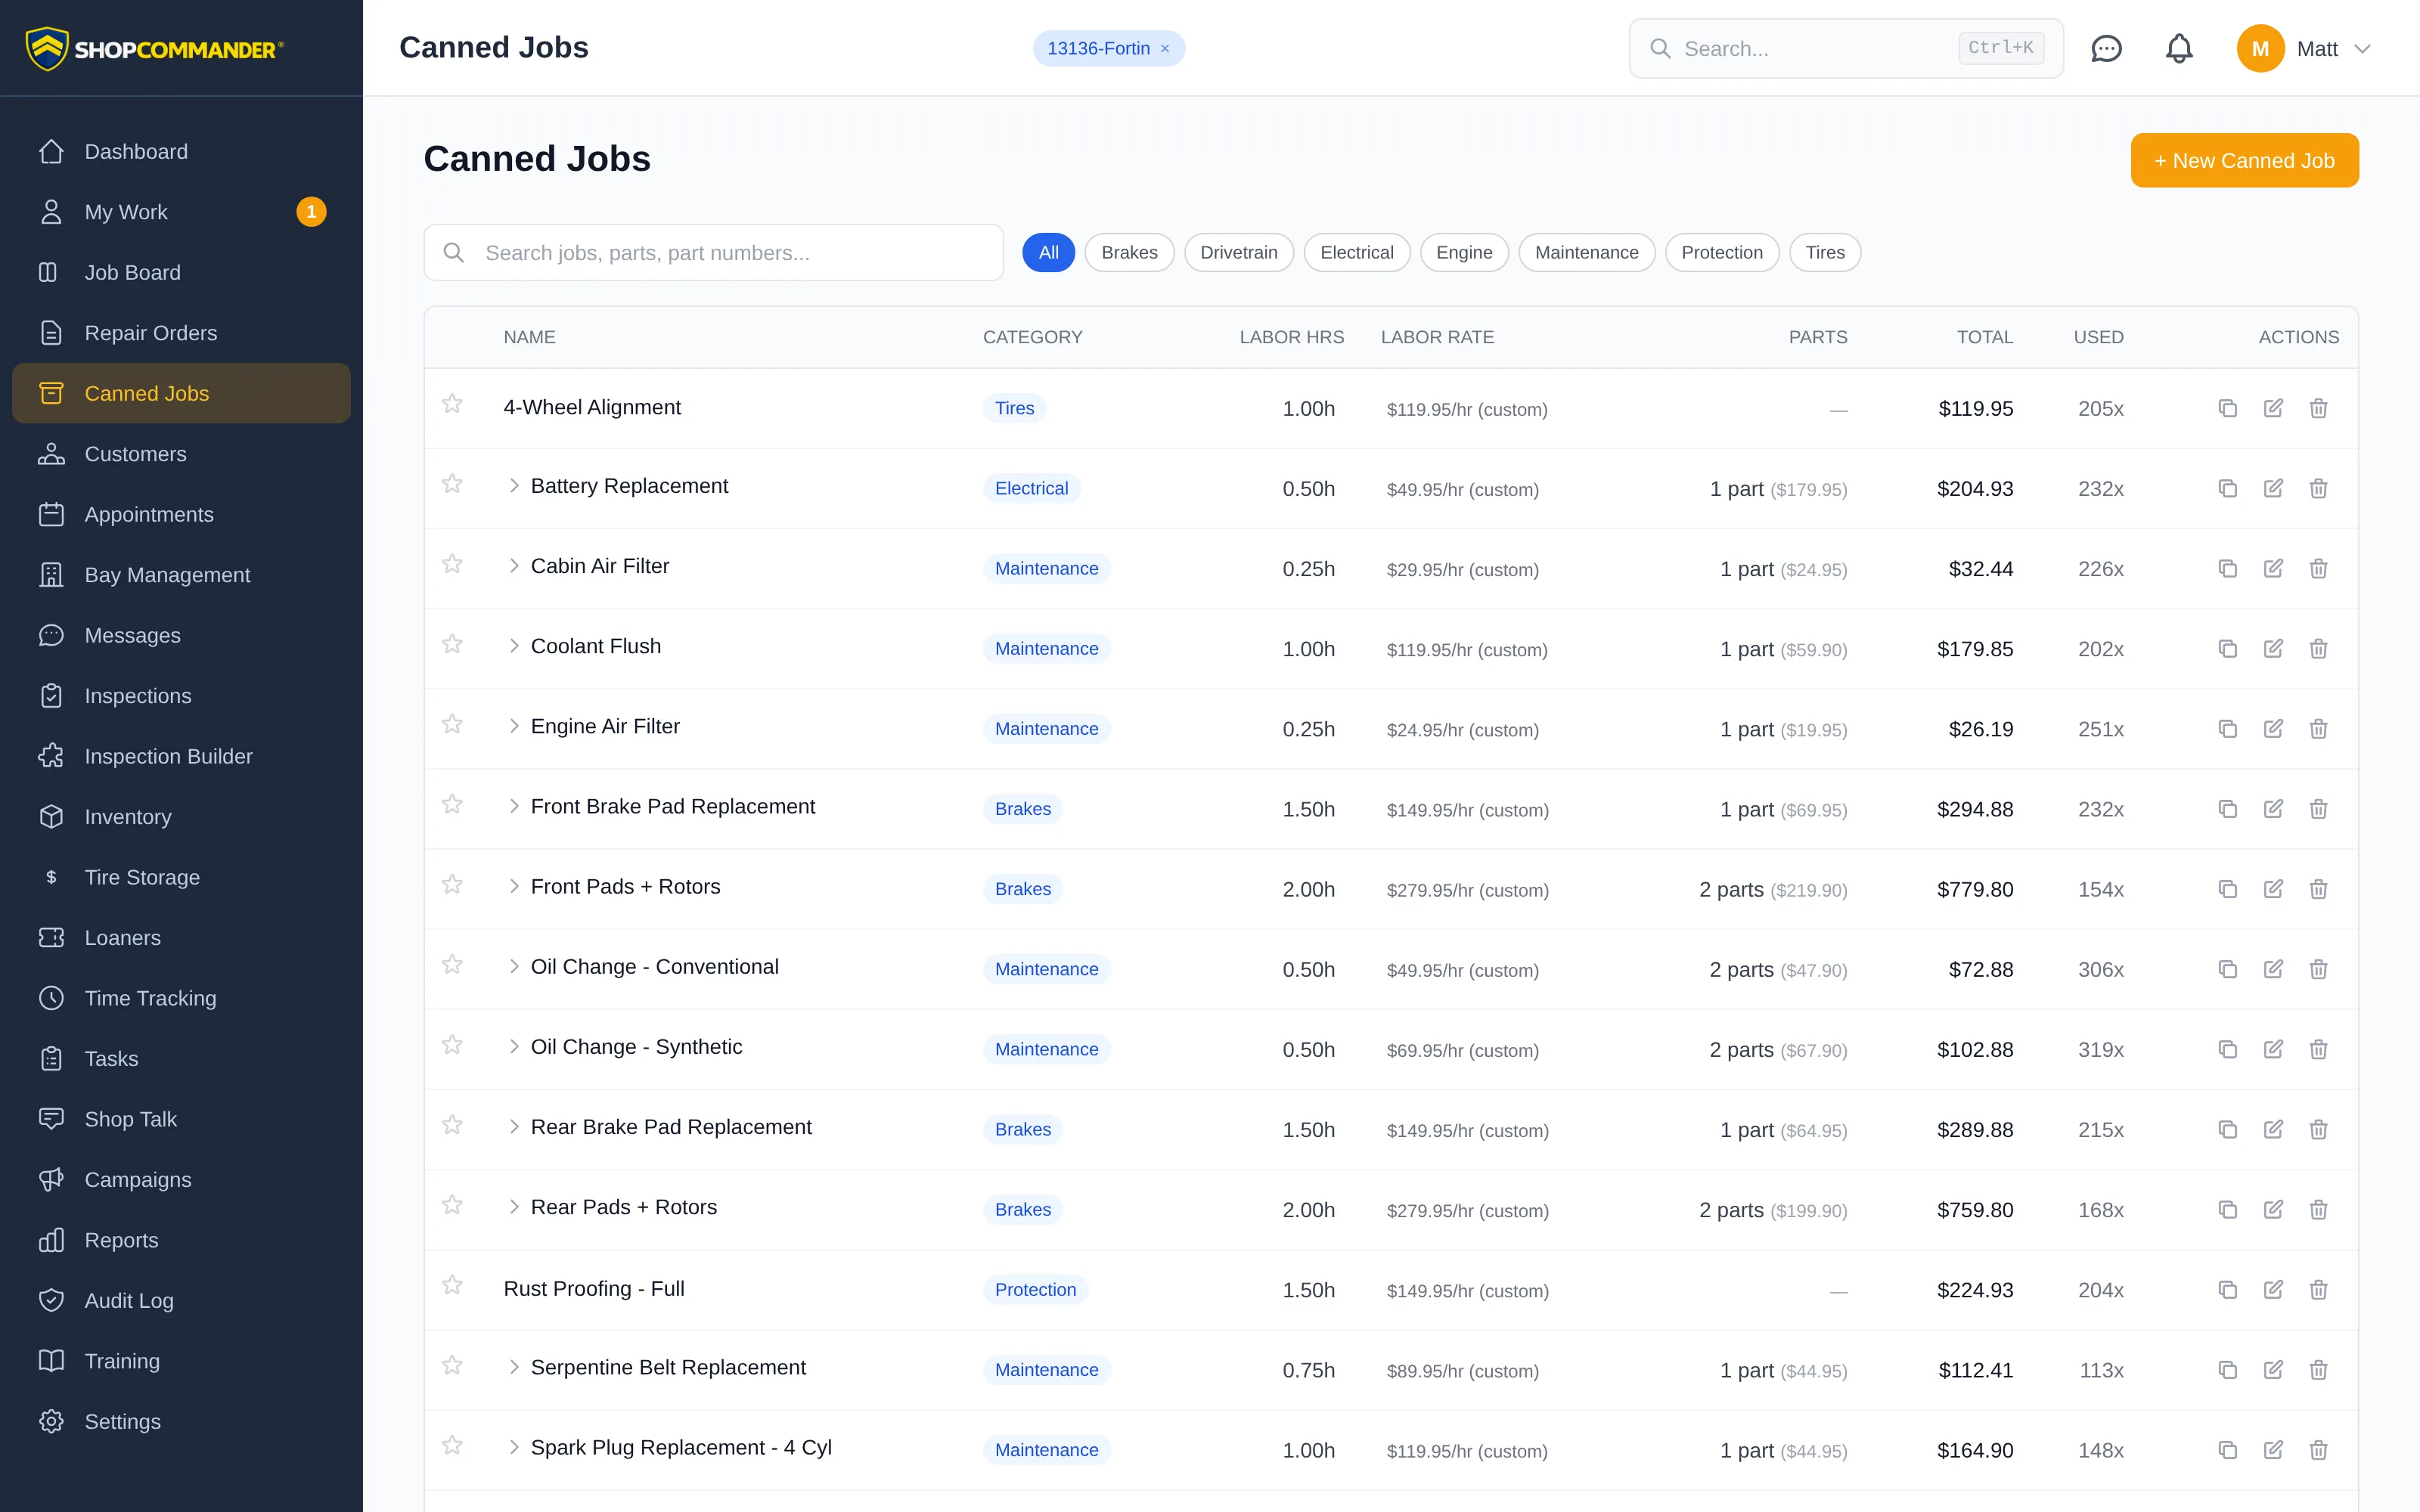
Task: Open Settings from sidebar
Action: click(181, 1421)
